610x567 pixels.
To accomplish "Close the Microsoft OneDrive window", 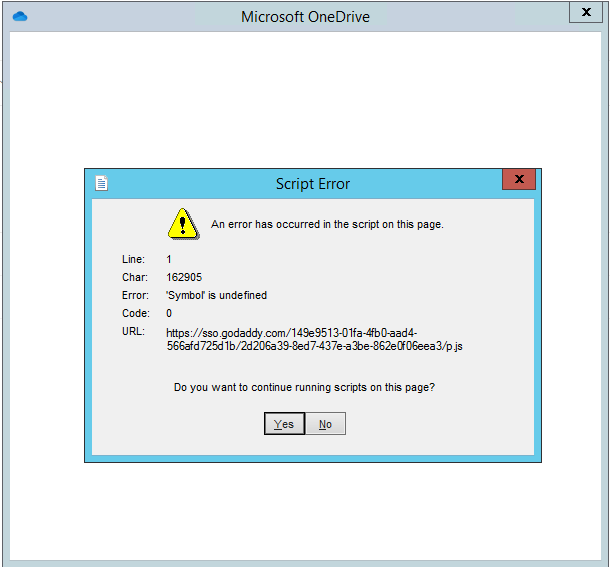I will (x=587, y=13).
